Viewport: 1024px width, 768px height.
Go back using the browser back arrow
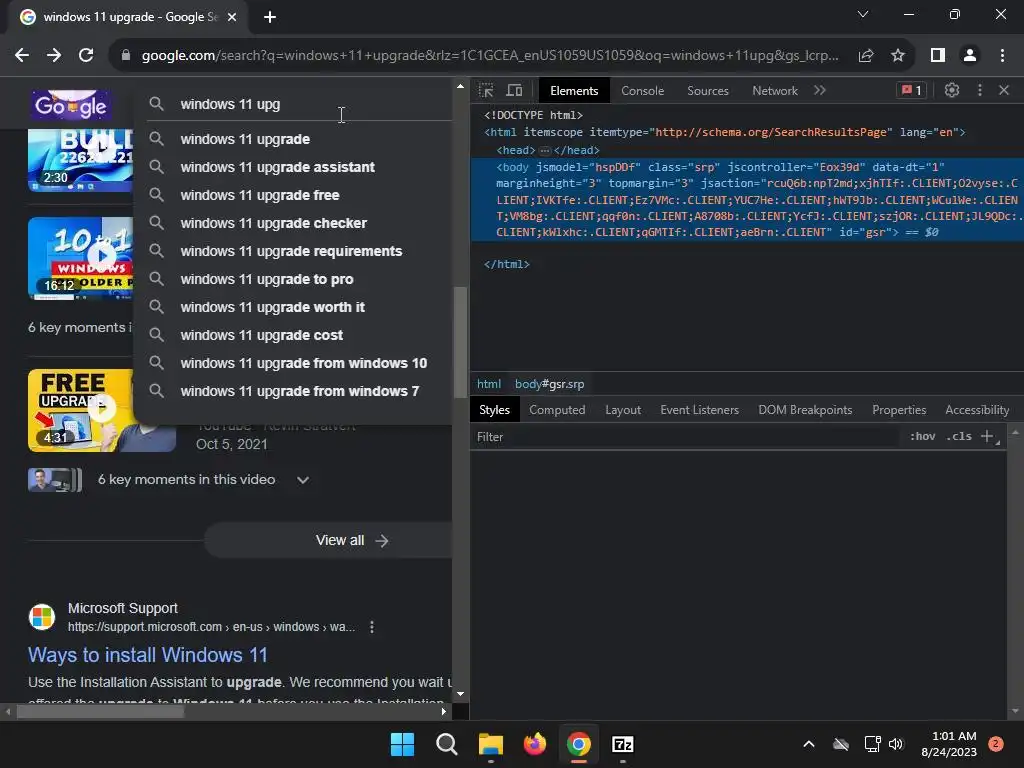pyautogui.click(x=22, y=56)
